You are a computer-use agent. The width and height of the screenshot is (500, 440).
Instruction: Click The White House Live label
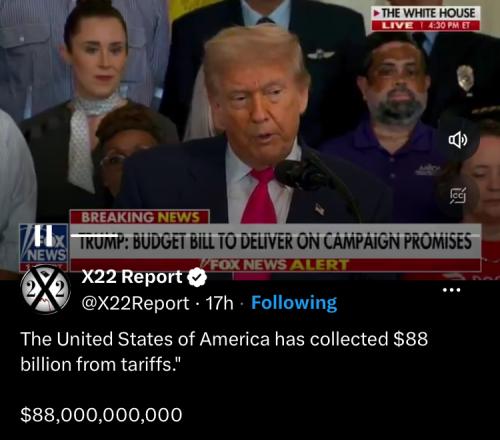pos(426,19)
